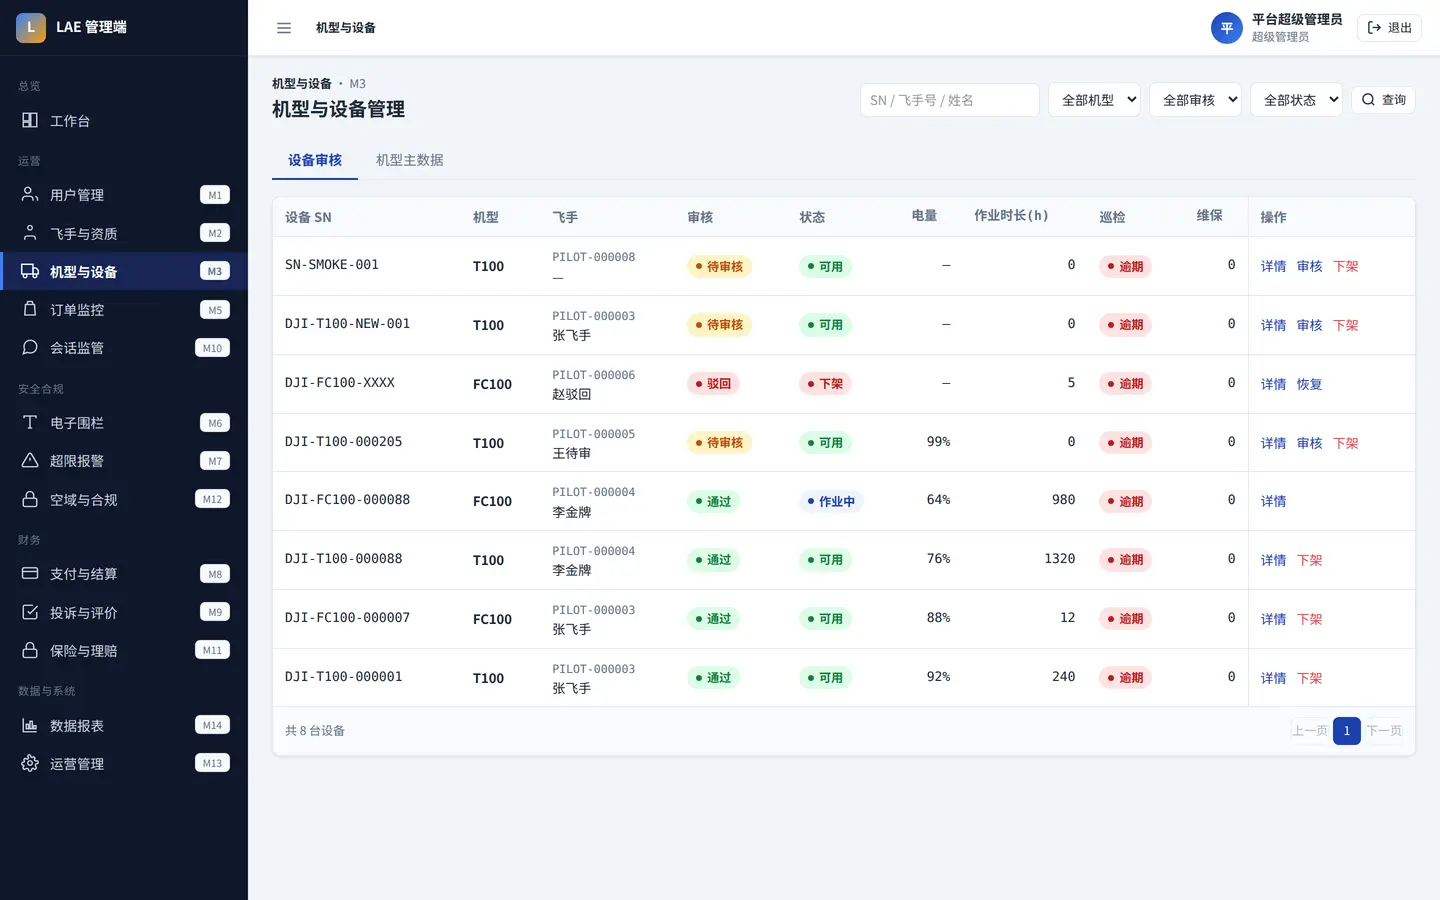This screenshot has height=900, width=1440.
Task: Open the 支付与结算 card icon
Action: pyautogui.click(x=30, y=573)
